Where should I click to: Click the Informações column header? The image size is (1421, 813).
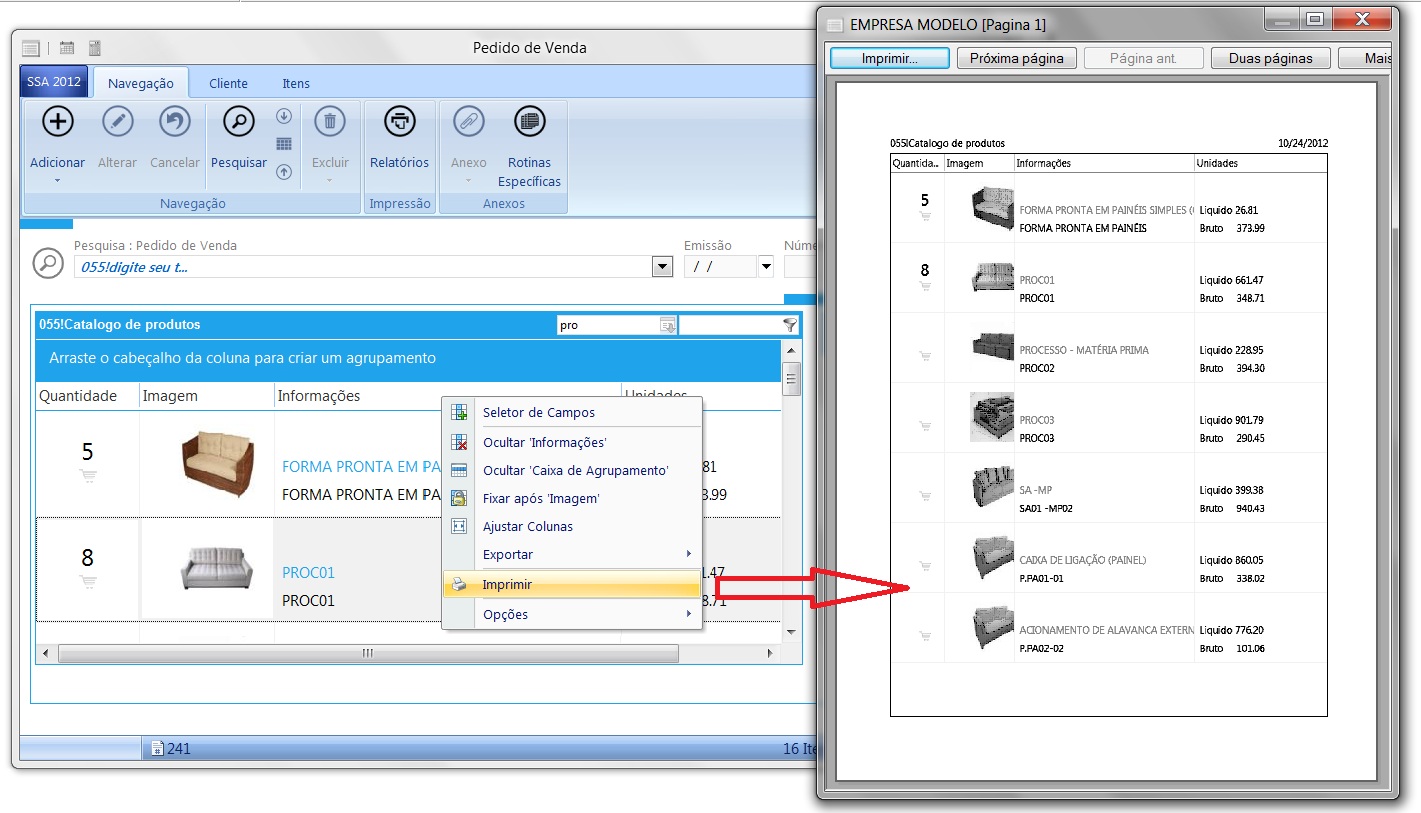447,396
